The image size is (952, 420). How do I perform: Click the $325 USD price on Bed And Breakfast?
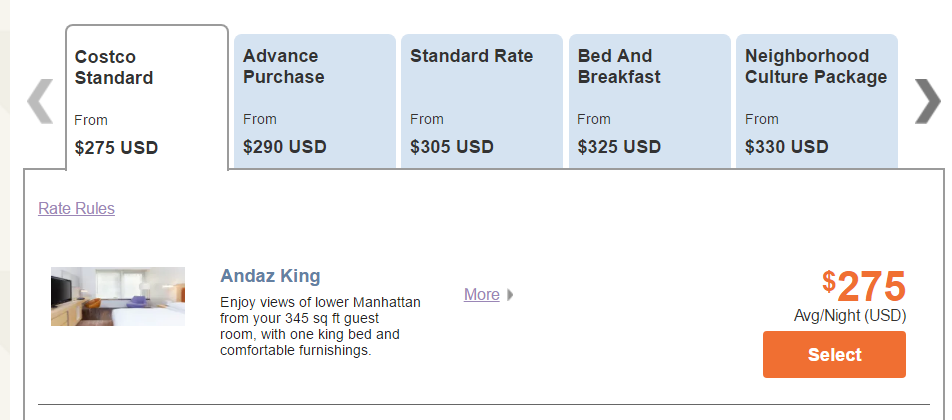[x=619, y=147]
